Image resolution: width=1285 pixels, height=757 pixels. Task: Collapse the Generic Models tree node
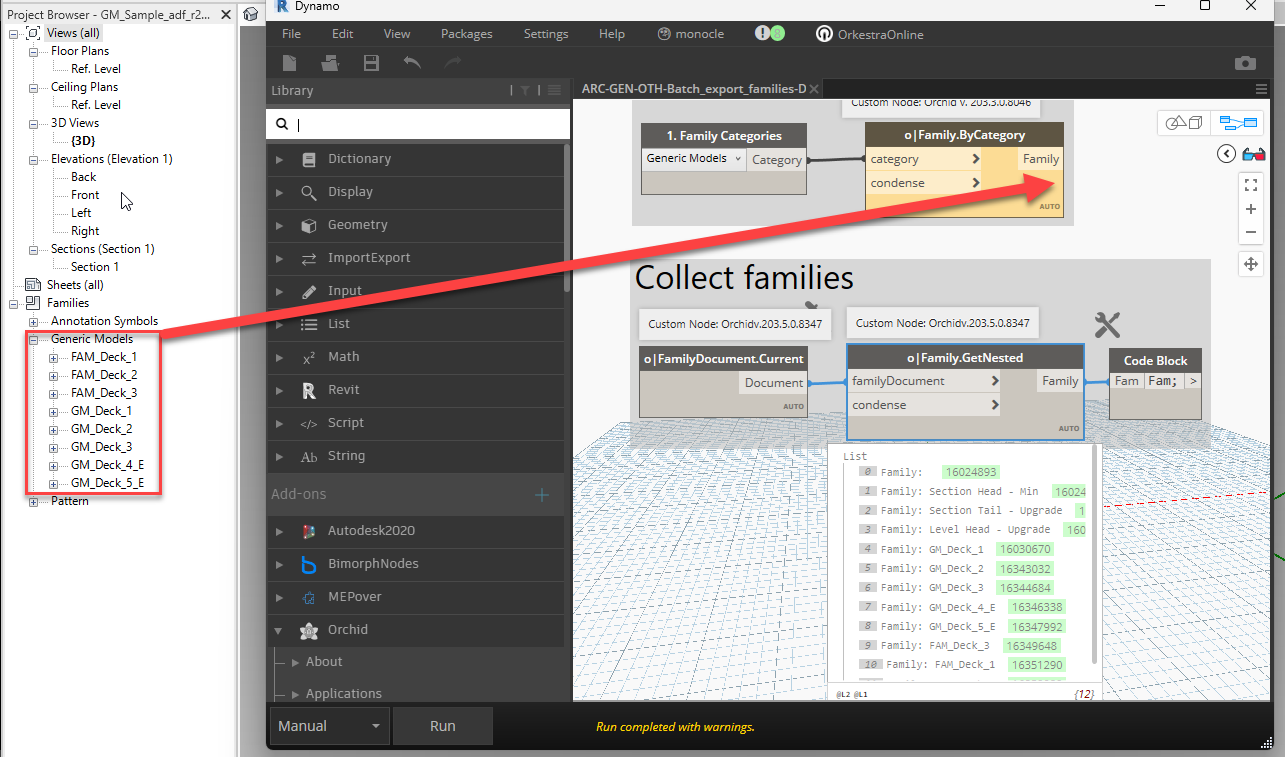33,339
